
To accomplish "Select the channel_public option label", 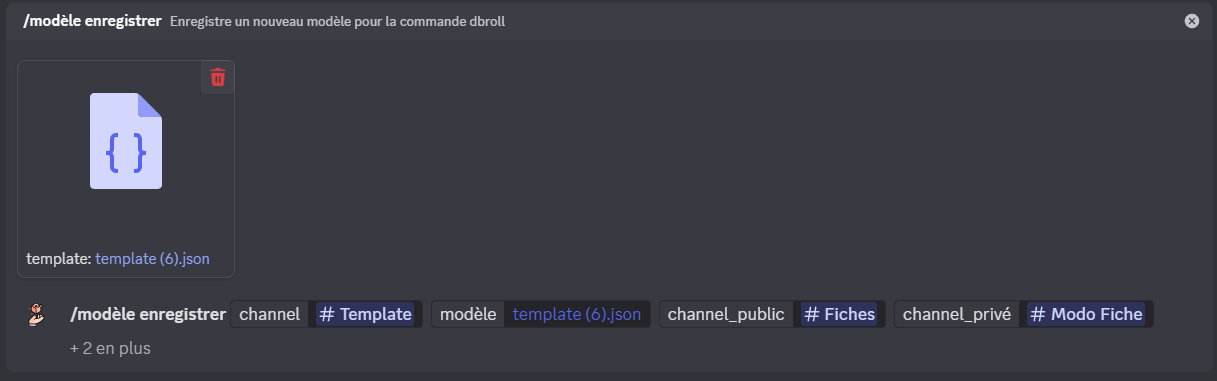I will [x=726, y=314].
